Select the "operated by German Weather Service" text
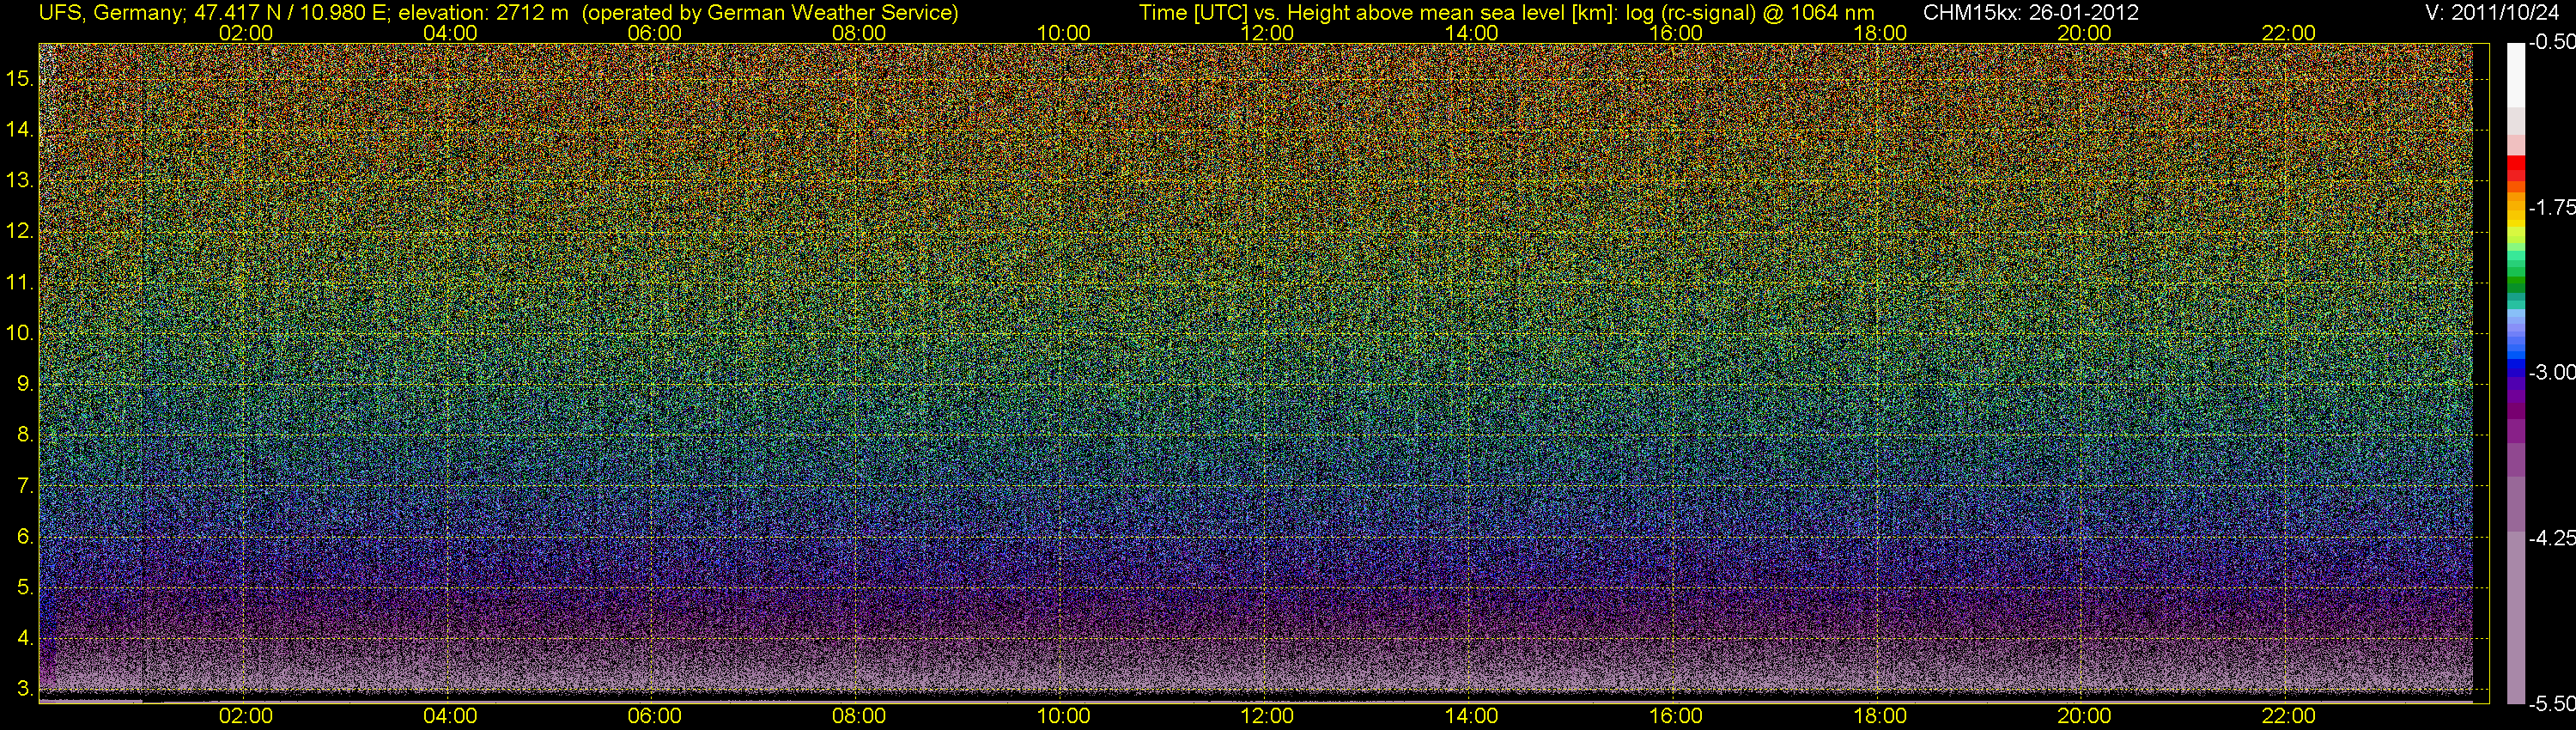2576x730 pixels. 770,13
